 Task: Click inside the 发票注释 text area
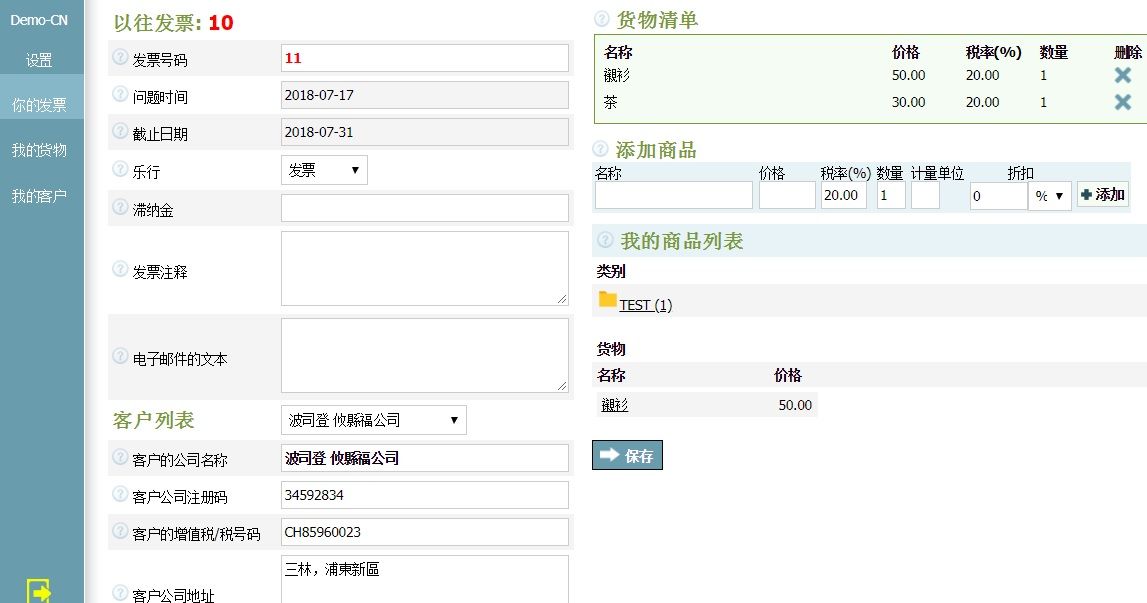click(425, 266)
